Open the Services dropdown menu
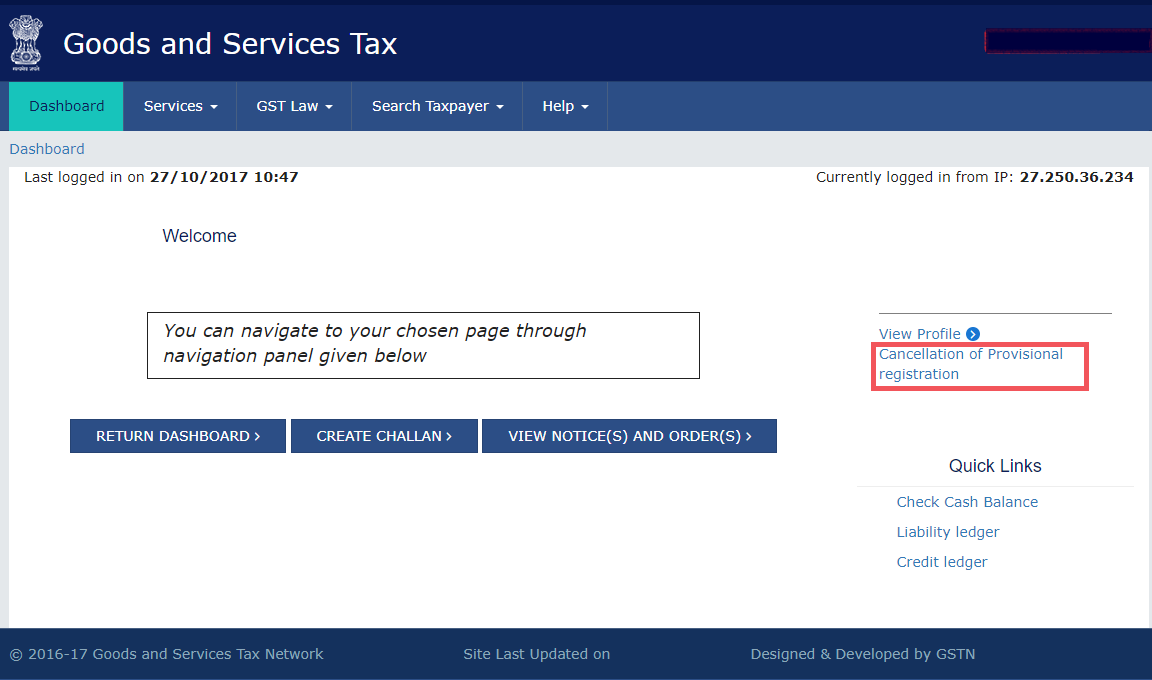Image resolution: width=1152 pixels, height=680 pixels. [x=179, y=105]
